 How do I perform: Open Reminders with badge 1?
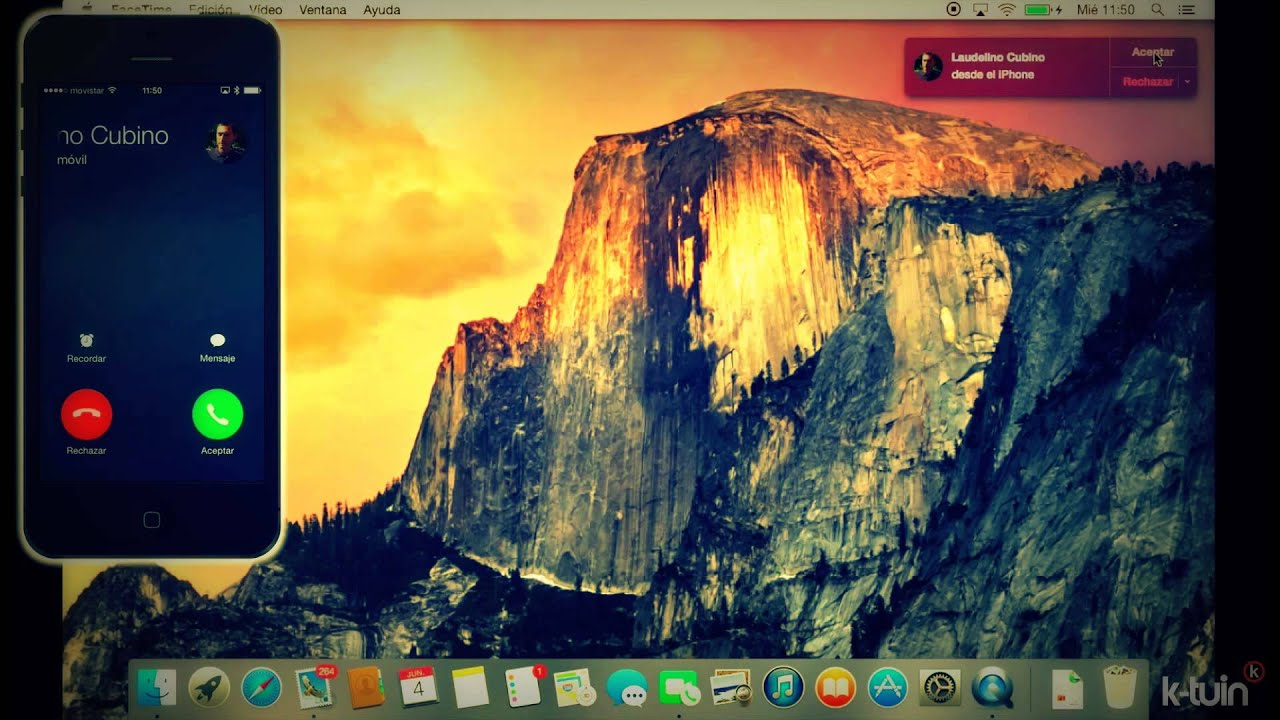tap(523, 686)
